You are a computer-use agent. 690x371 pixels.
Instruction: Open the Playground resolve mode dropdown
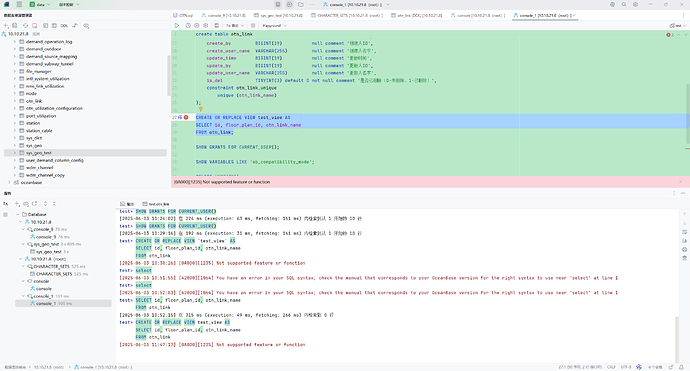tap(274, 26)
